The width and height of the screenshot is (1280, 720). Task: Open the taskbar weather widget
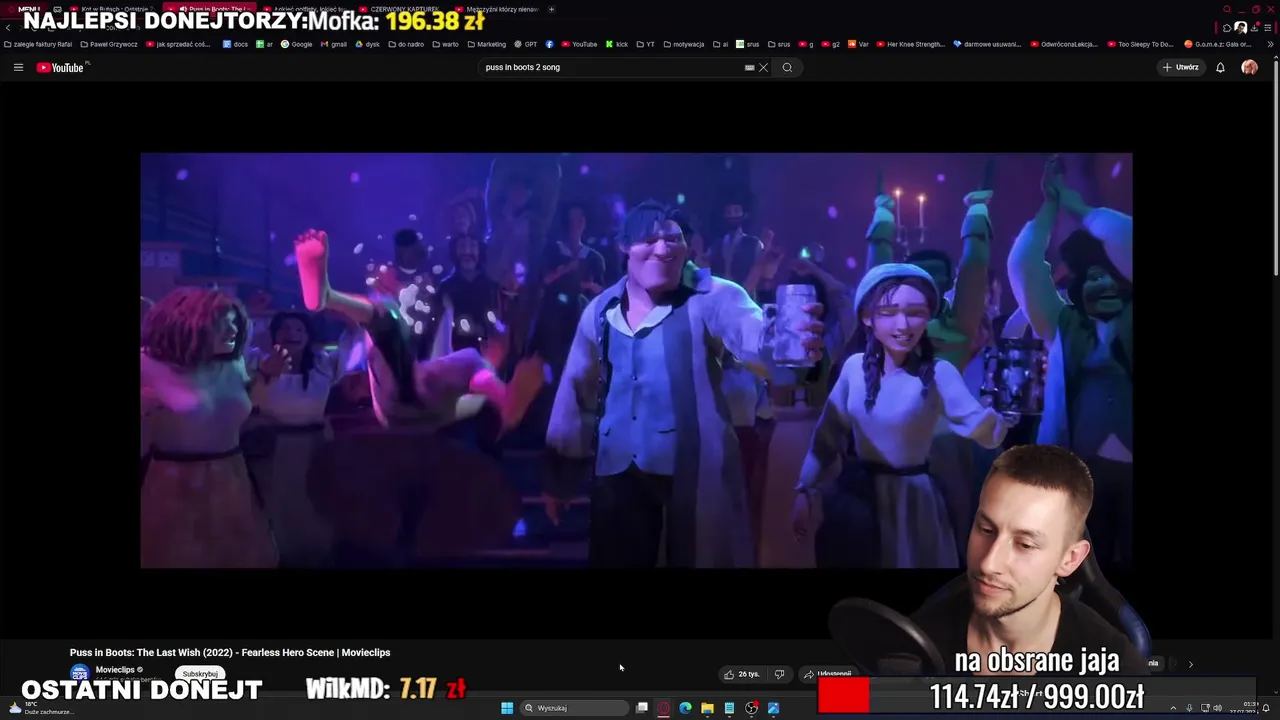(40, 708)
